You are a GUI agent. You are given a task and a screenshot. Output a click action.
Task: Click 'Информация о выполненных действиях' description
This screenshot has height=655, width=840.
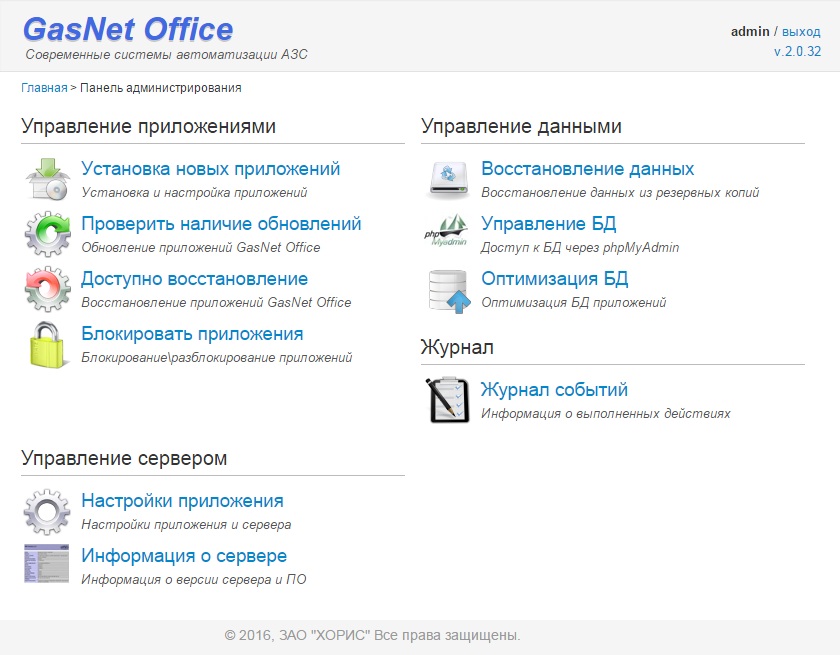click(x=605, y=413)
